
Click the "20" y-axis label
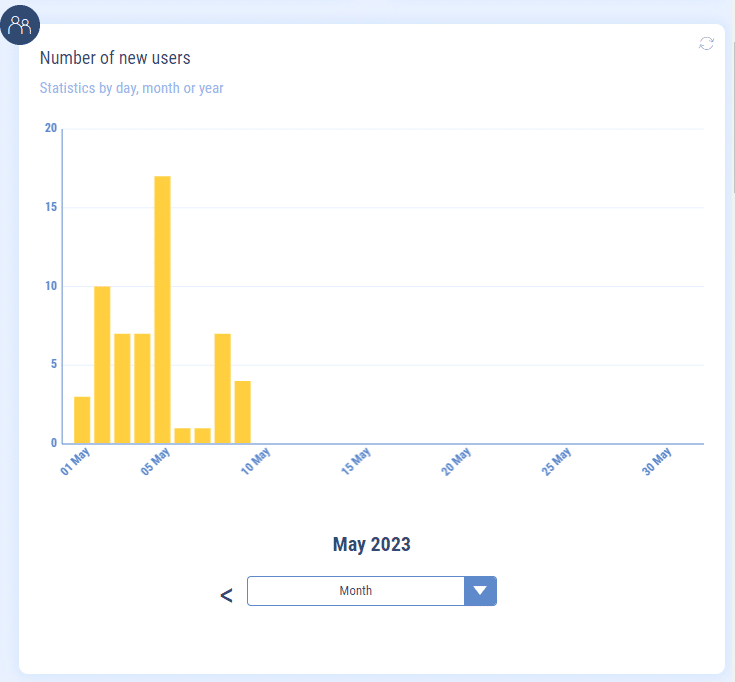(51, 128)
